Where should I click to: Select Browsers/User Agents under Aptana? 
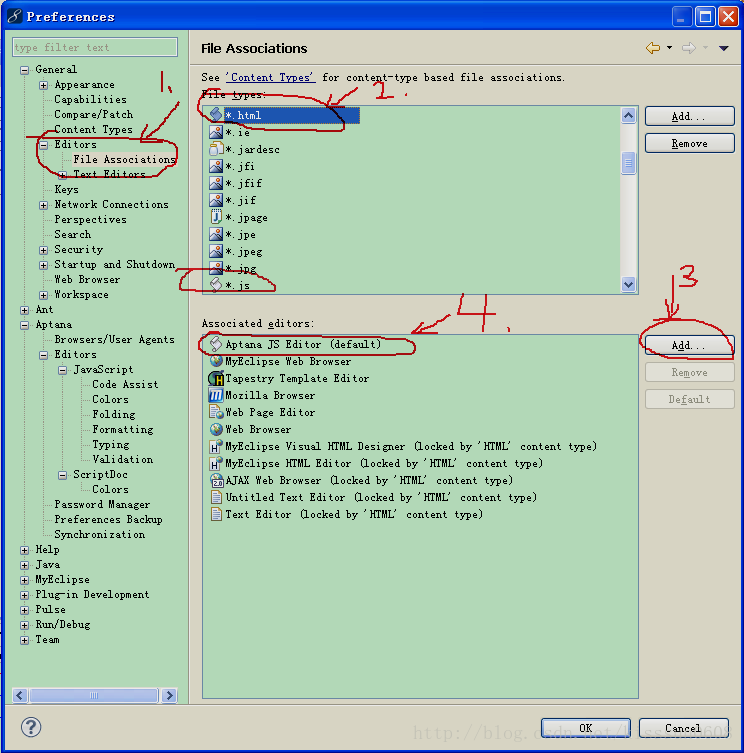(x=114, y=340)
